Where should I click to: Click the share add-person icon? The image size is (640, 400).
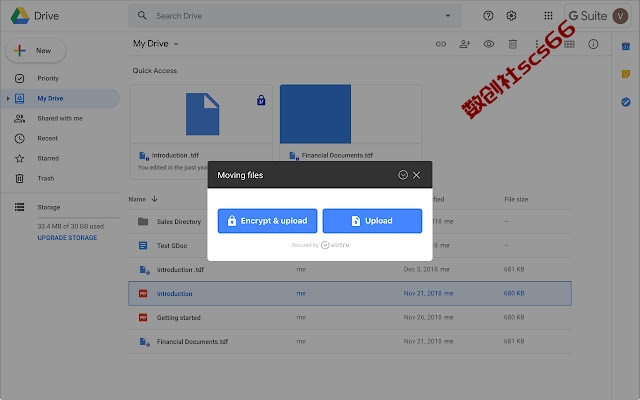(465, 44)
